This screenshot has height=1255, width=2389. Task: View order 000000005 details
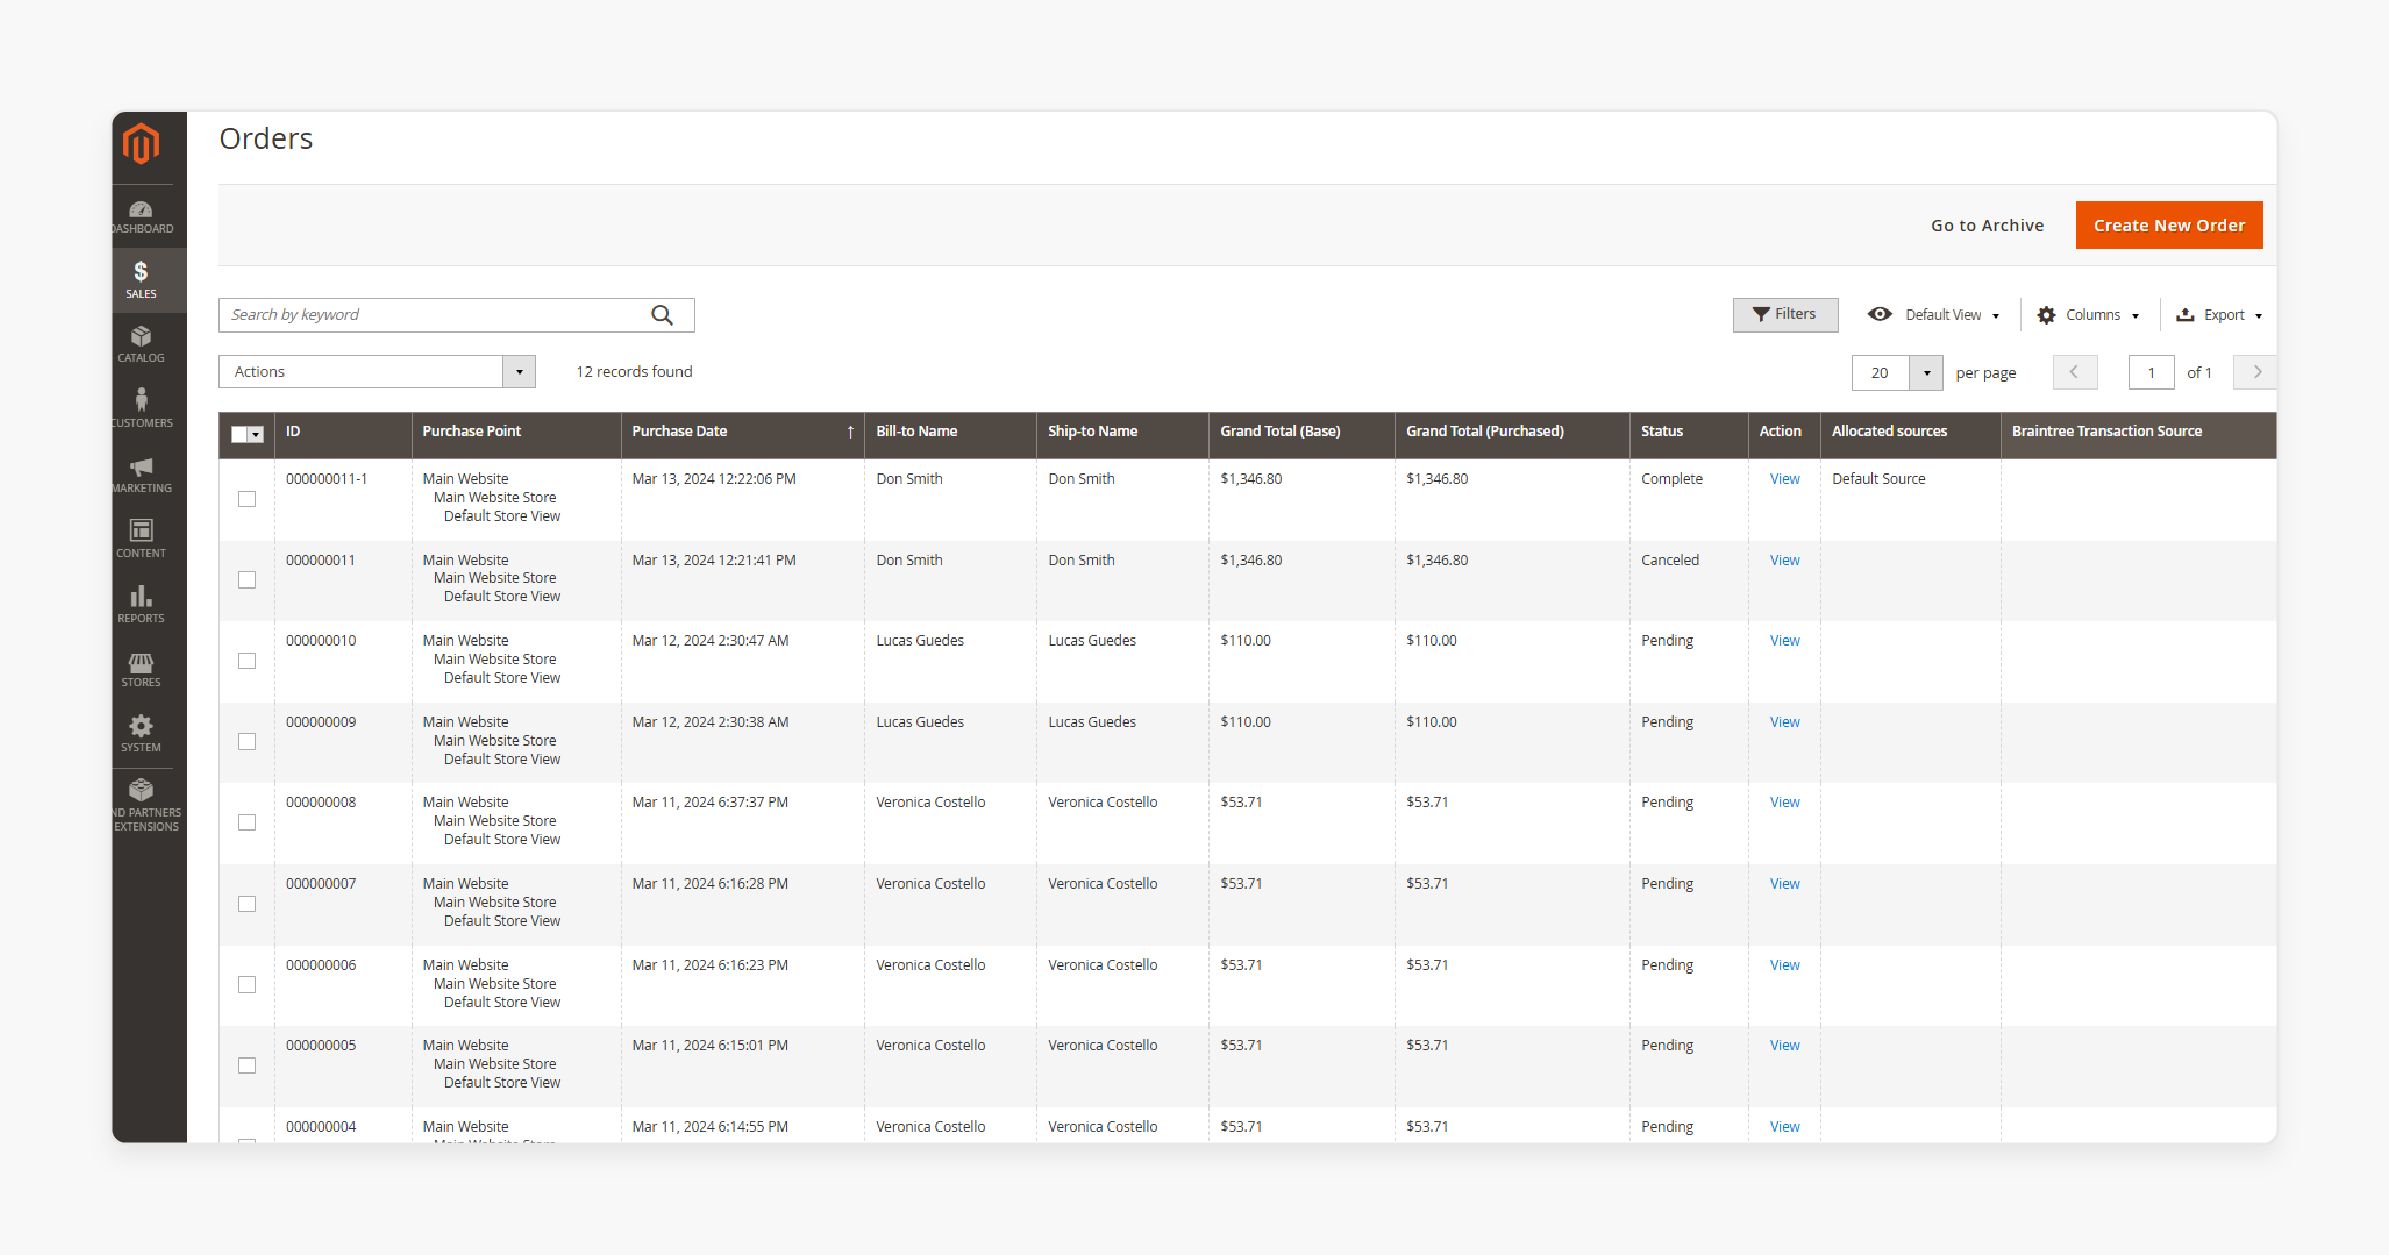tap(1784, 1045)
